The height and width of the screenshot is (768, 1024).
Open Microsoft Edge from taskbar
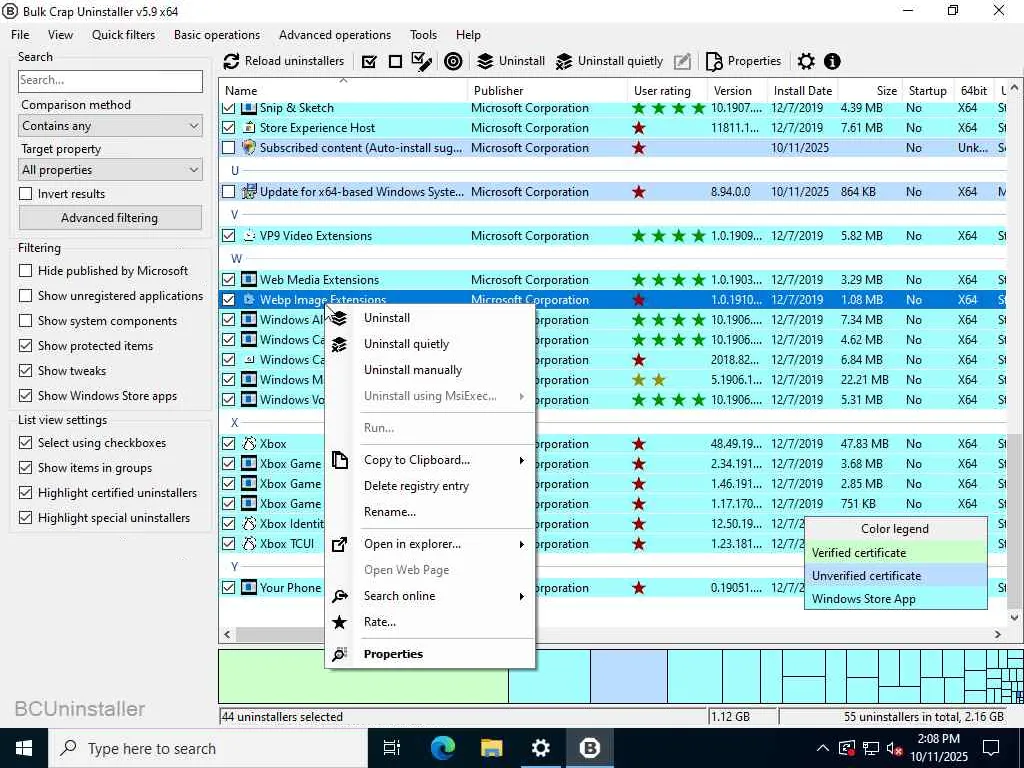coord(442,748)
